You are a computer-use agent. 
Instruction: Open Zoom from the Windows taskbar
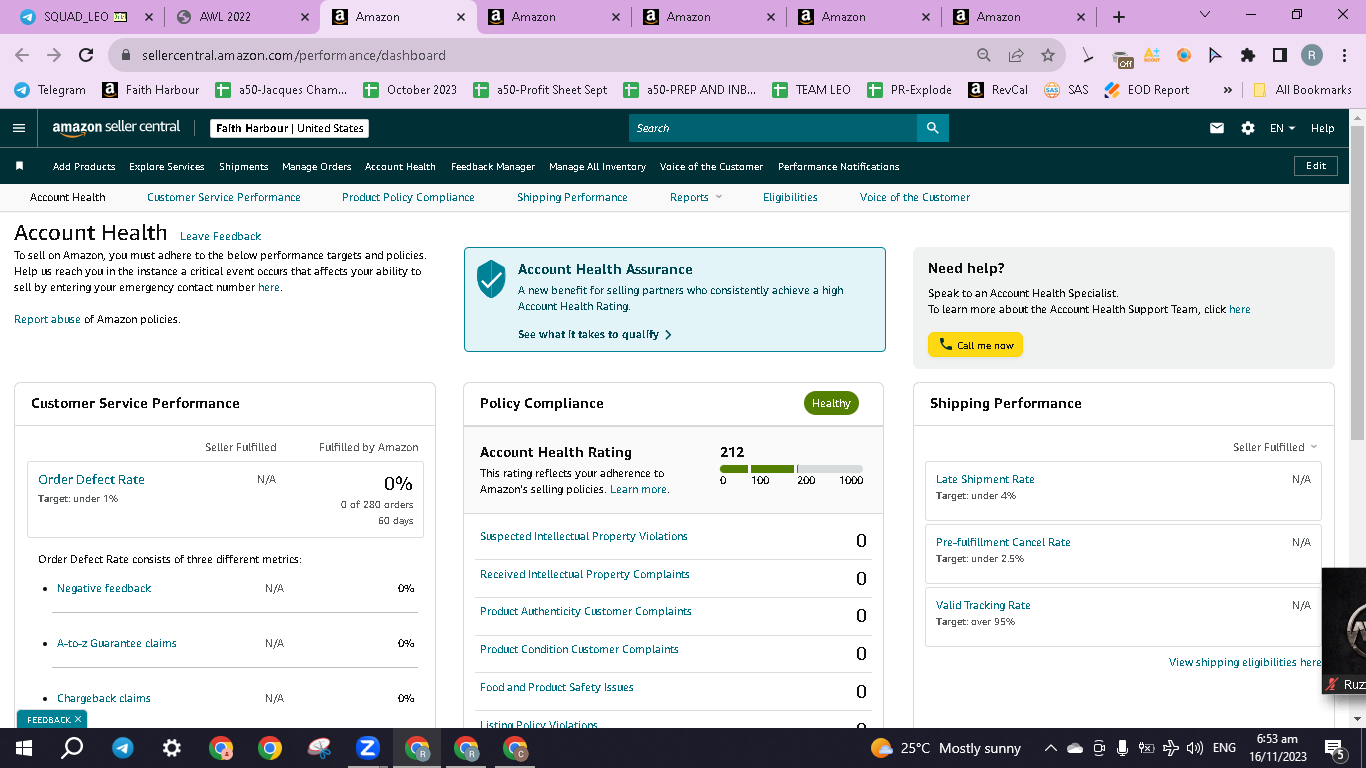(x=368, y=748)
